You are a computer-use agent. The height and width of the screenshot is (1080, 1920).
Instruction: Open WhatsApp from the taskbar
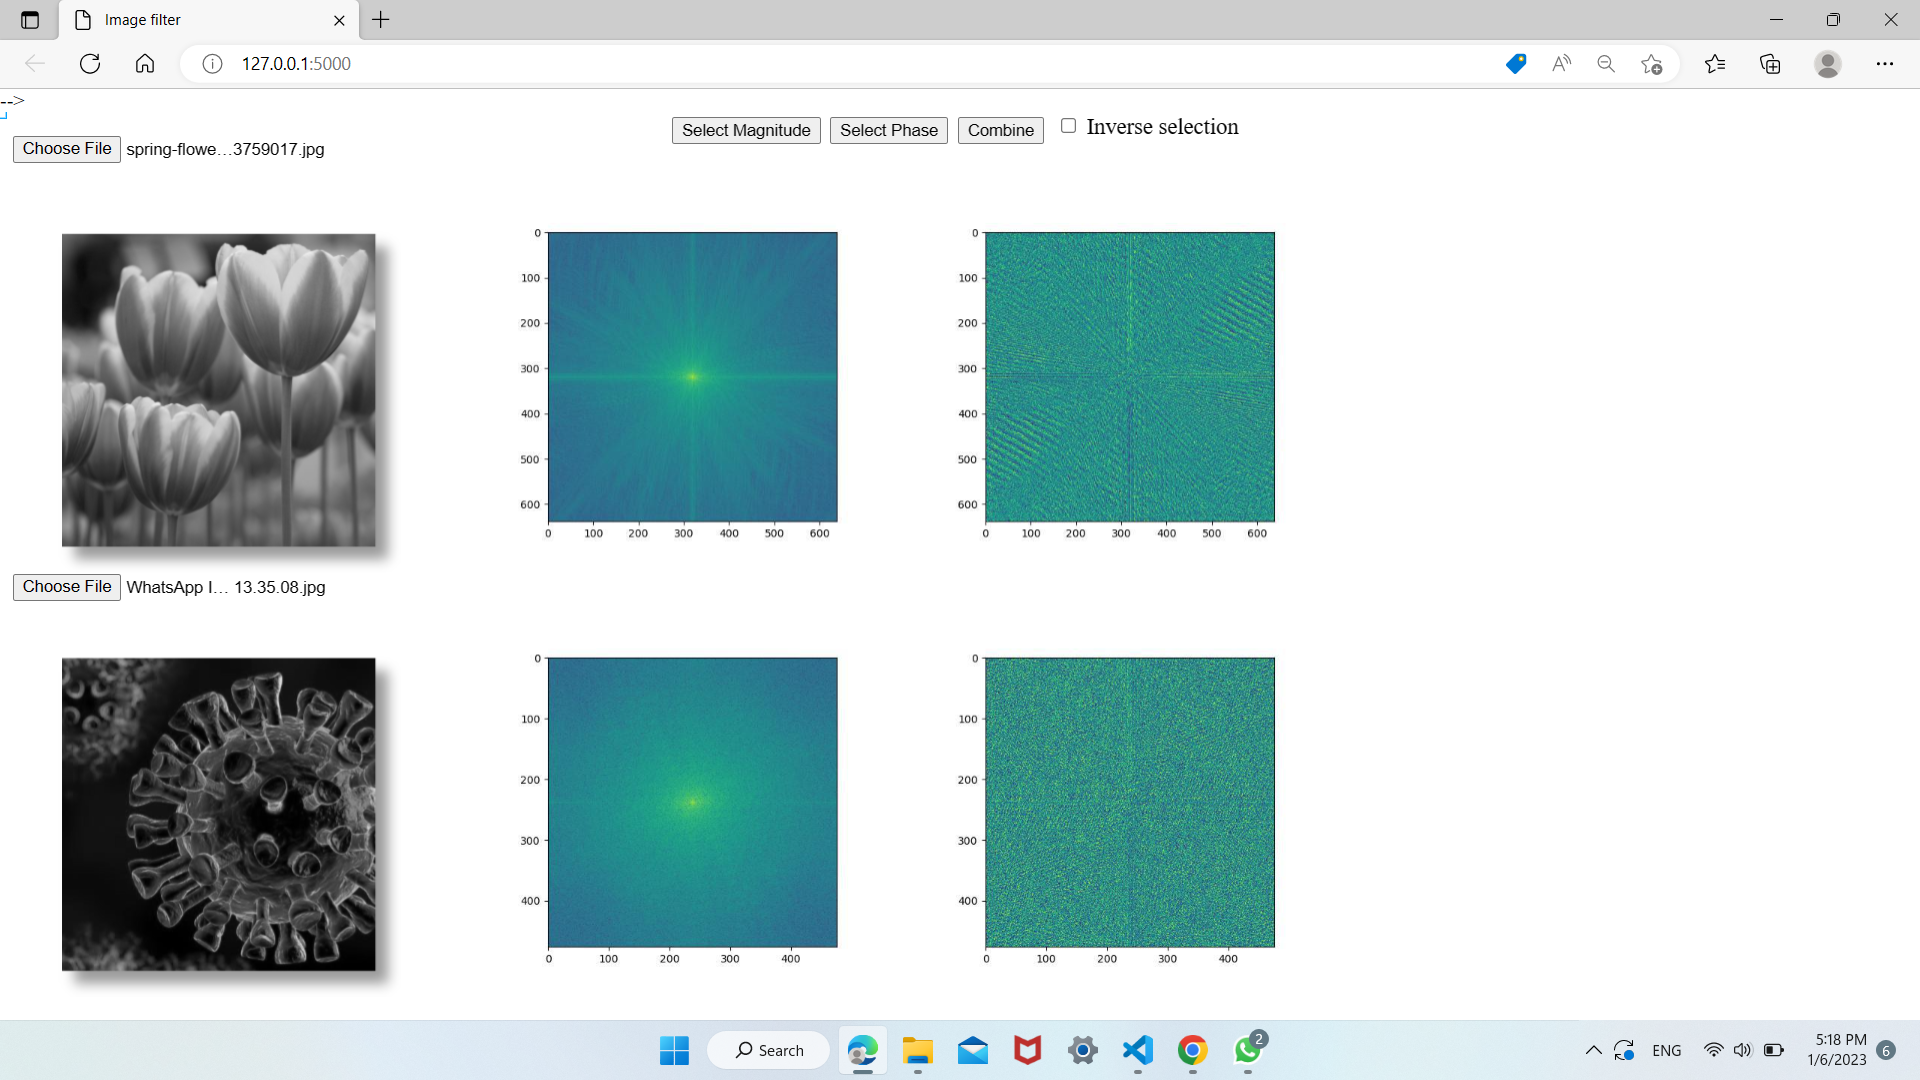click(x=1247, y=1050)
